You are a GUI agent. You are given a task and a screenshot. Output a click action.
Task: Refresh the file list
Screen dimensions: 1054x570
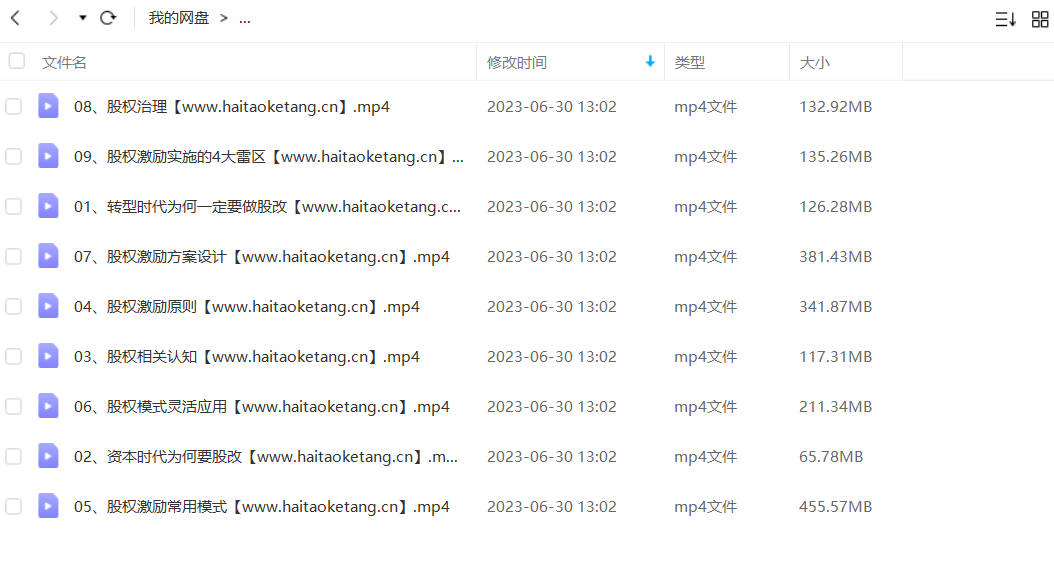click(108, 18)
